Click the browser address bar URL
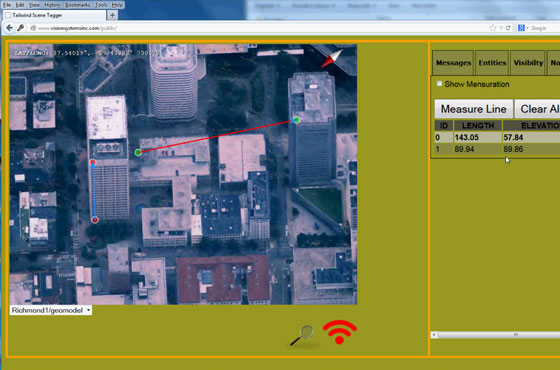Image resolution: width=560 pixels, height=370 pixels. click(78, 28)
